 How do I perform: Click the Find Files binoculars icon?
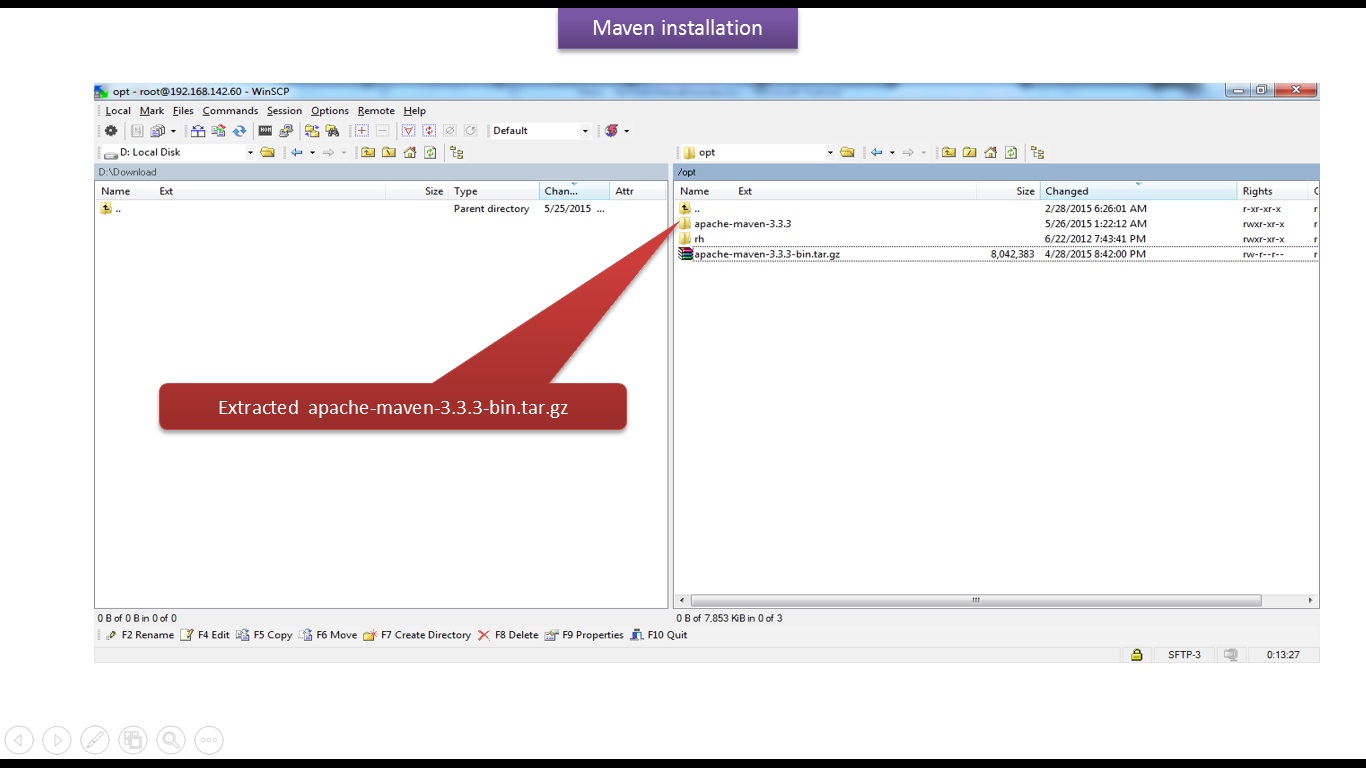click(x=333, y=131)
